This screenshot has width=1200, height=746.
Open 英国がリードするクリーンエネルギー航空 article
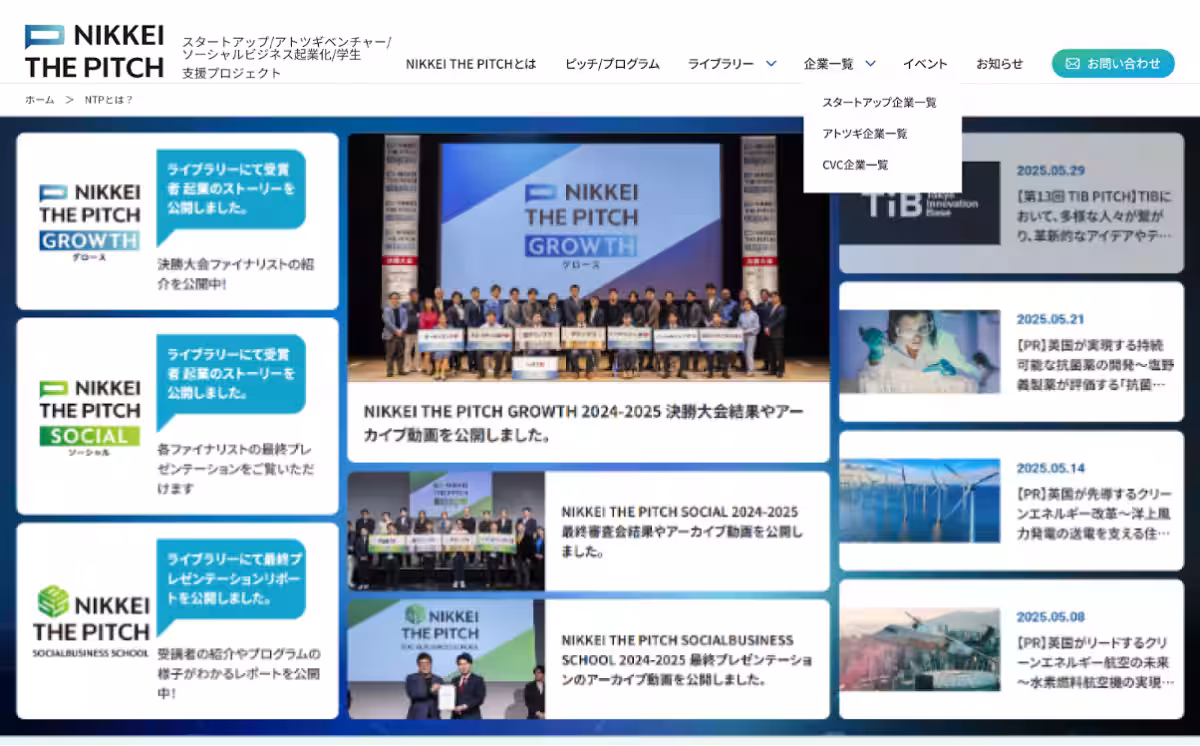pos(1095,662)
